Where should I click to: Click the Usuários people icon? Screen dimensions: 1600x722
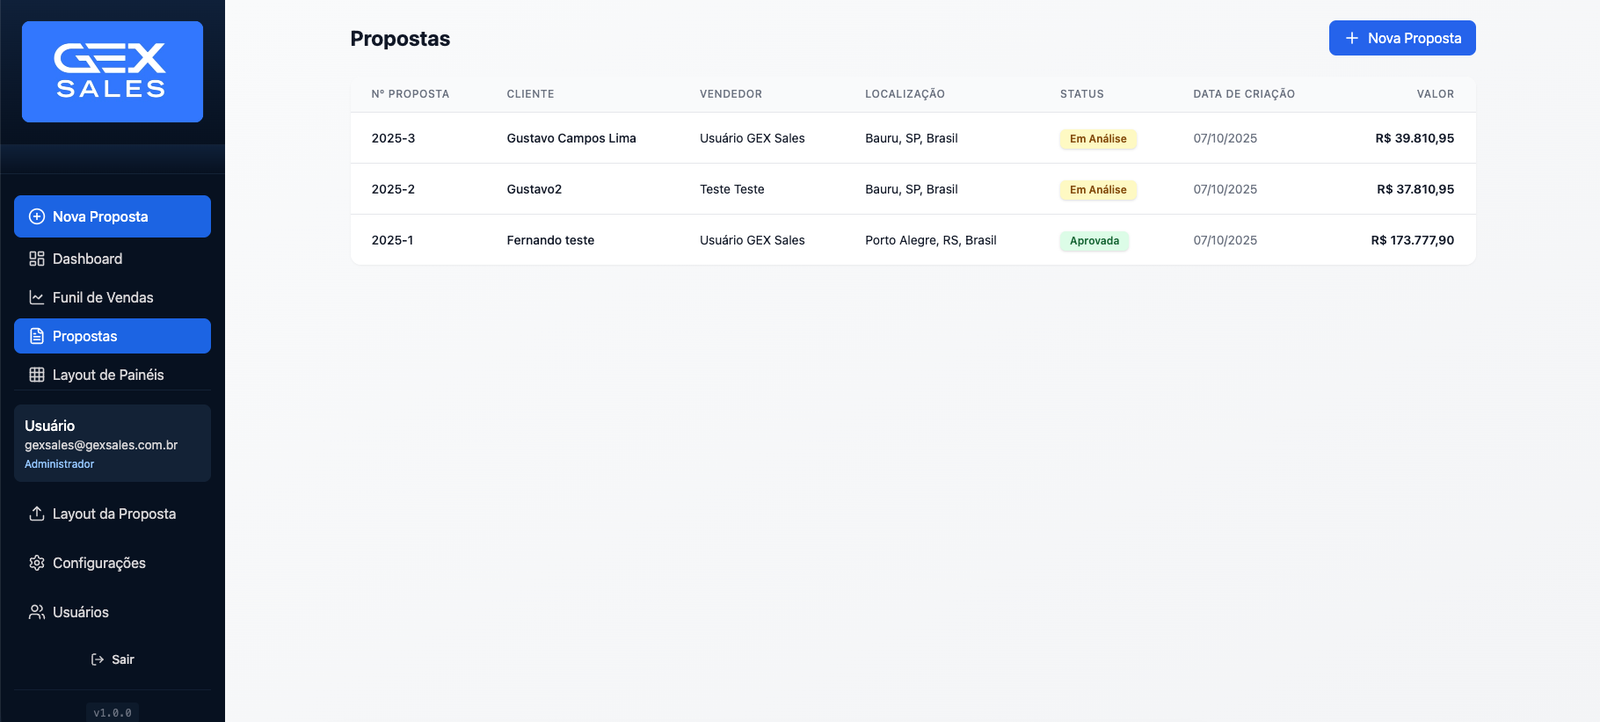pos(37,612)
